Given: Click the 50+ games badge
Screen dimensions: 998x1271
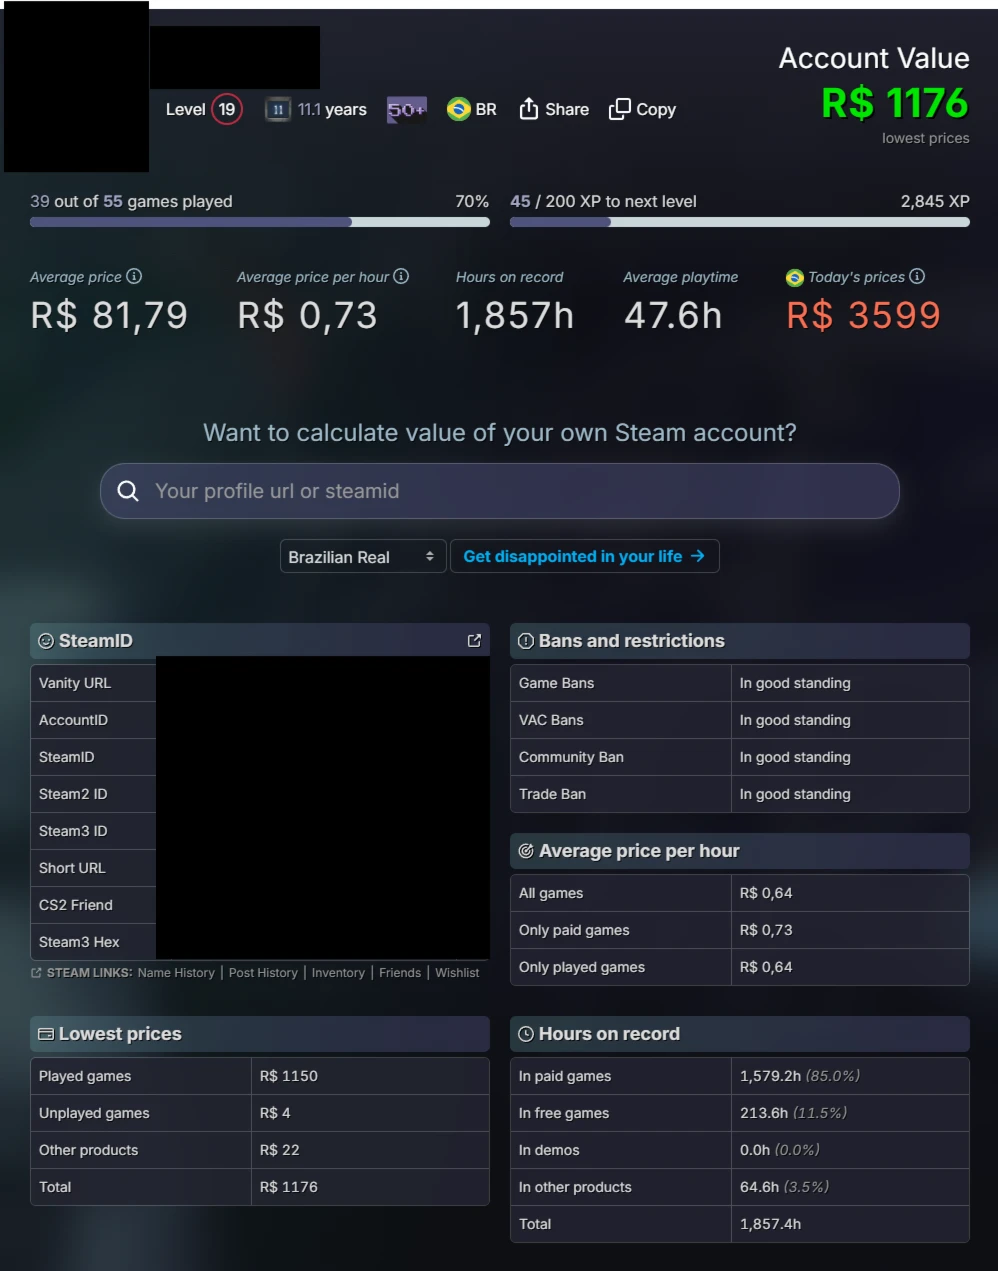Looking at the screenshot, I should tap(407, 109).
